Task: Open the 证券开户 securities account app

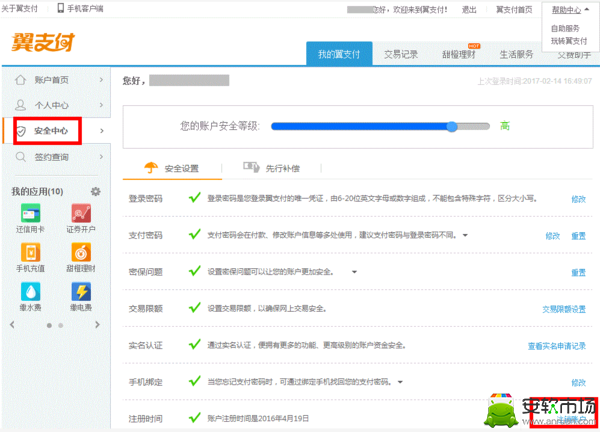Action: [x=81, y=214]
